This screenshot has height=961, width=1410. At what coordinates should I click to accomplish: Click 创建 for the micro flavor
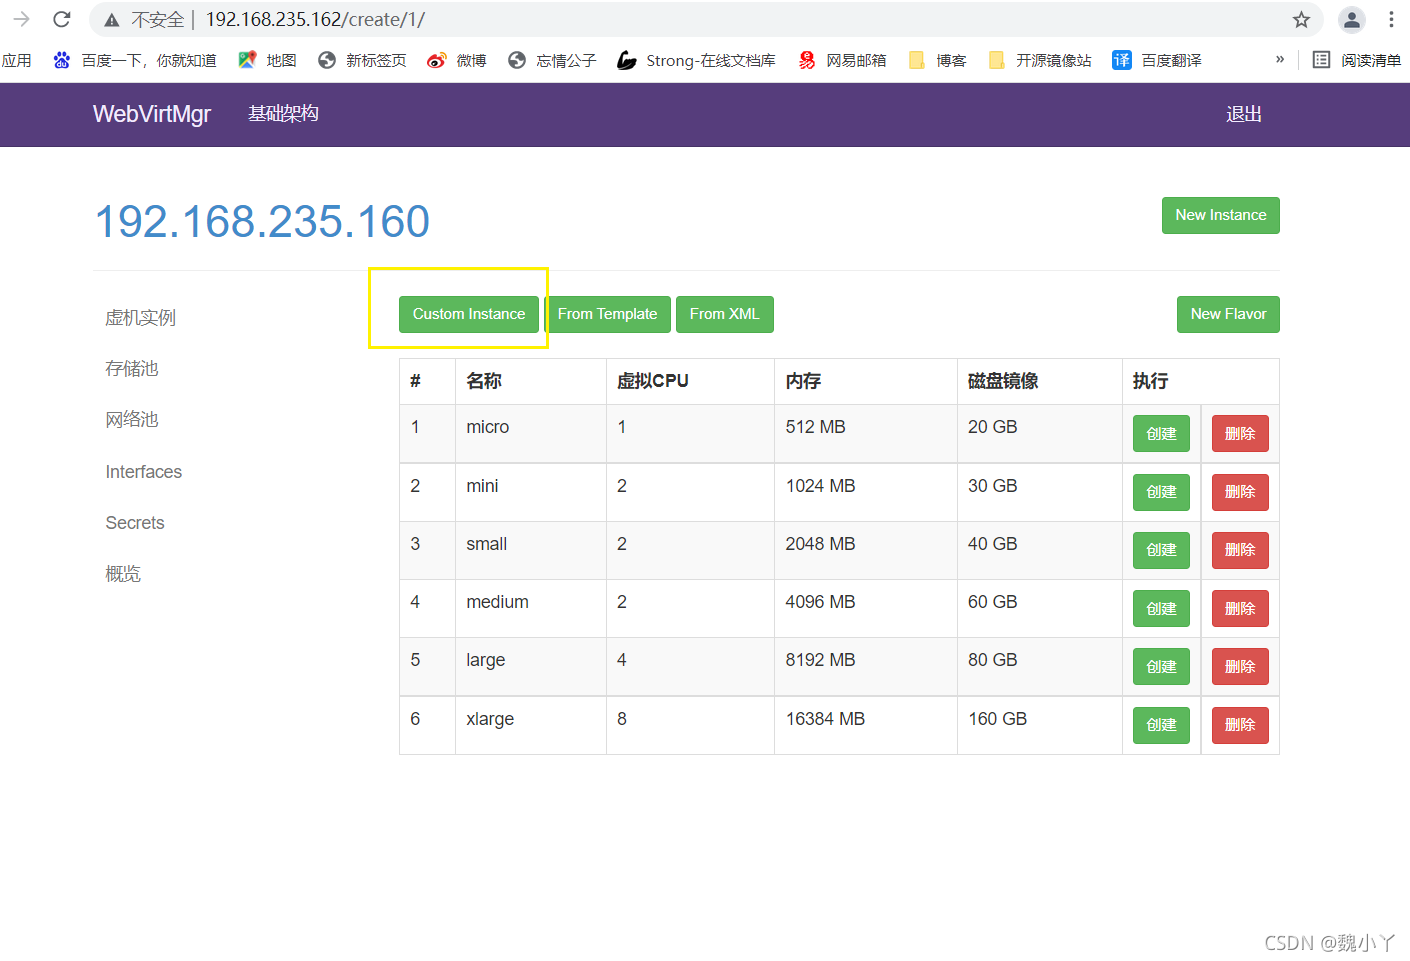1161,433
